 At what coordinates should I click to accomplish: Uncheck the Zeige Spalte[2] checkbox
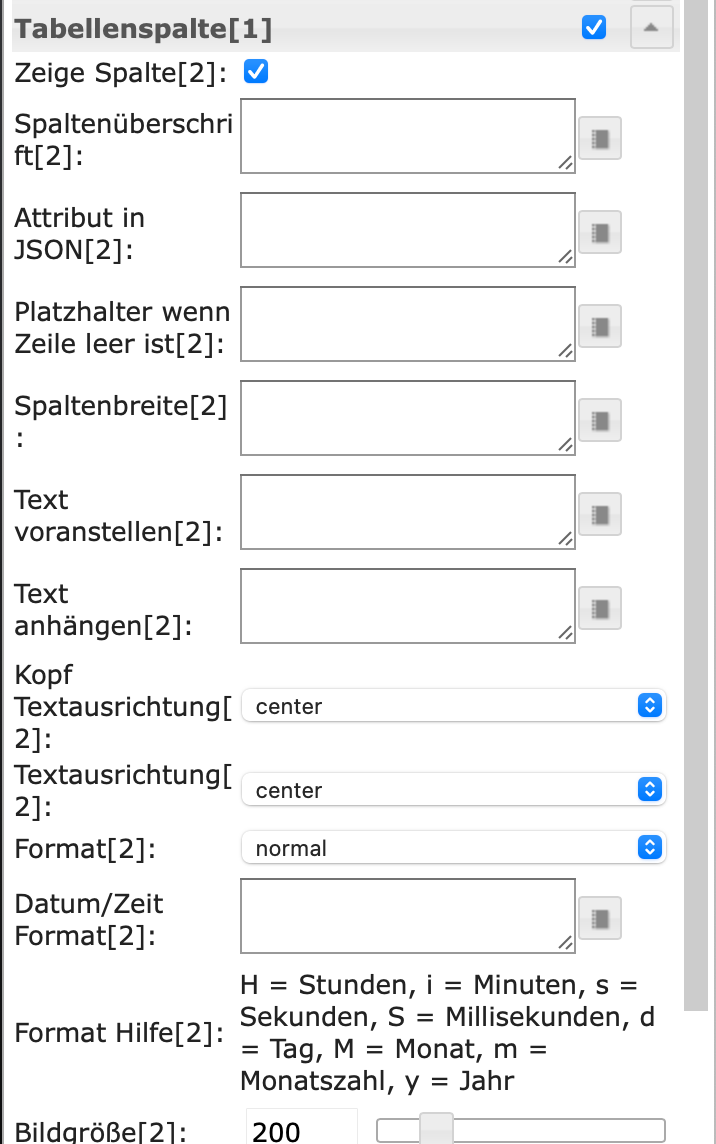(x=255, y=72)
